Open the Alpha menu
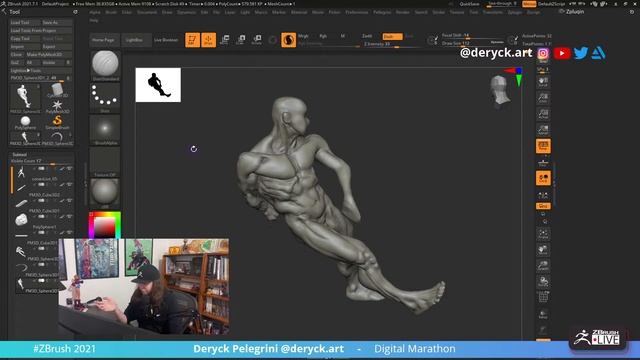 [95, 12]
